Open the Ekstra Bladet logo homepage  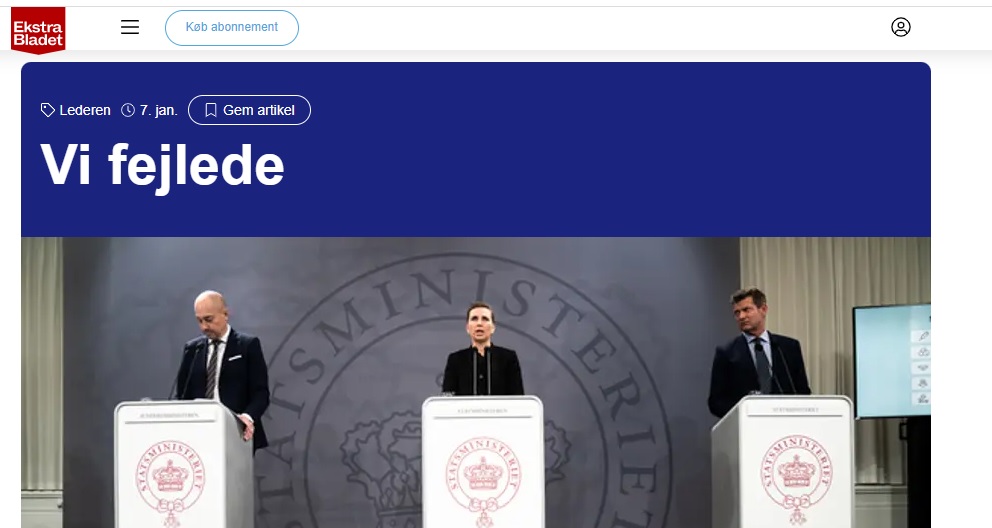pyautogui.click(x=38, y=30)
